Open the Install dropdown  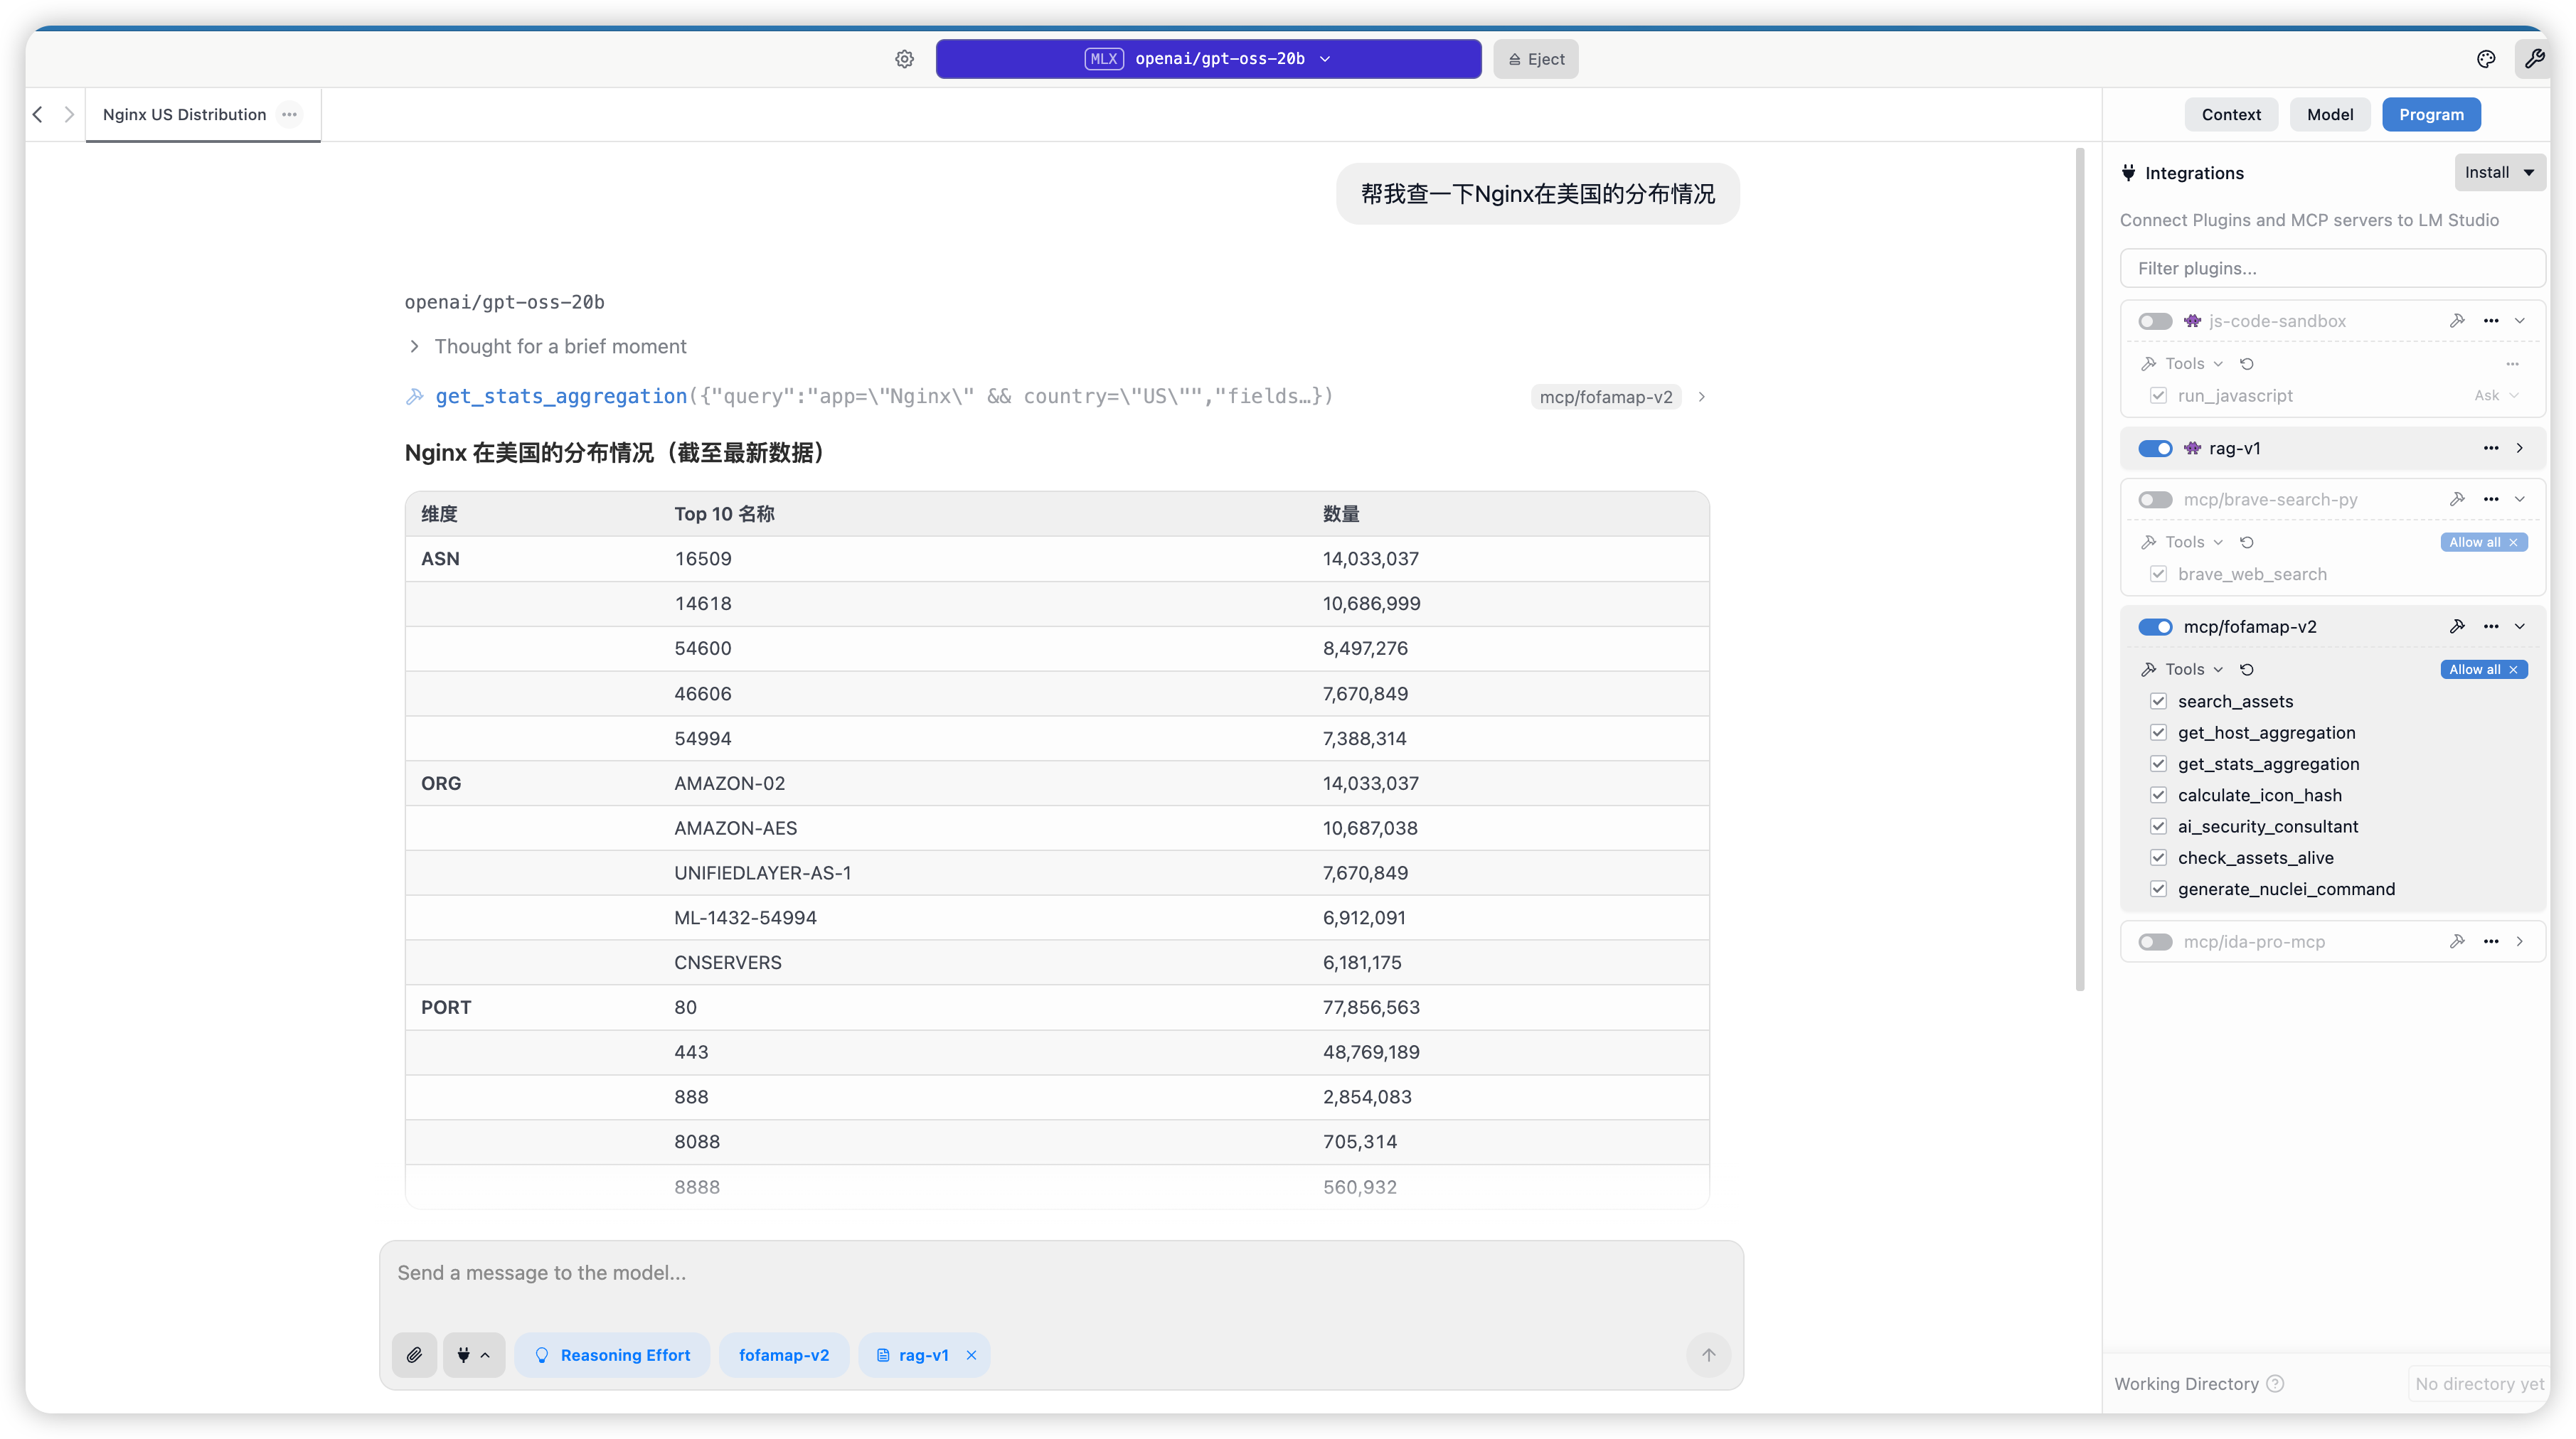[x=2499, y=172]
